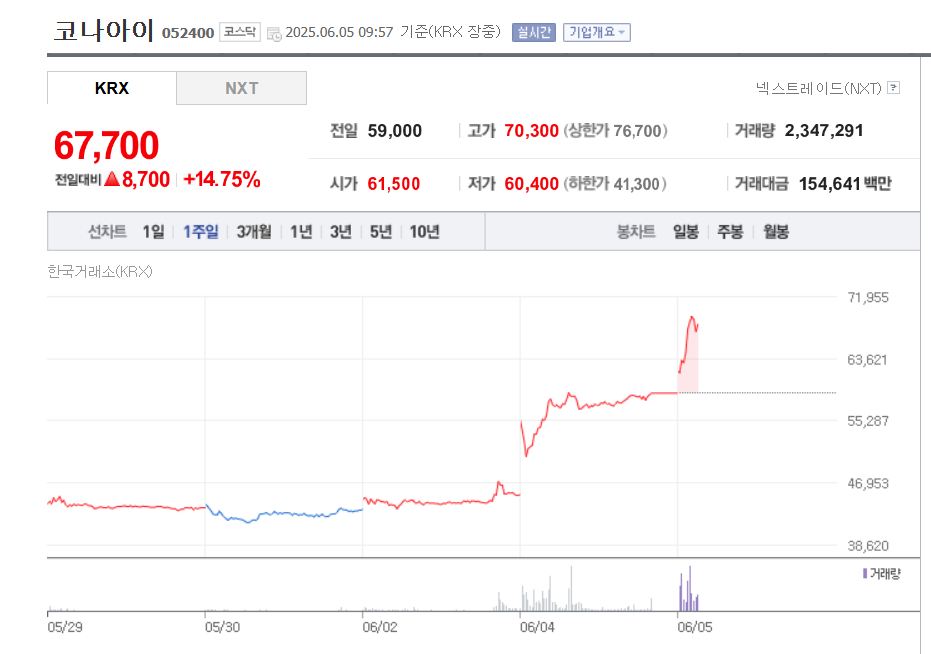Click the 71,955 price axis label
The image size is (931, 654).
[x=867, y=298]
